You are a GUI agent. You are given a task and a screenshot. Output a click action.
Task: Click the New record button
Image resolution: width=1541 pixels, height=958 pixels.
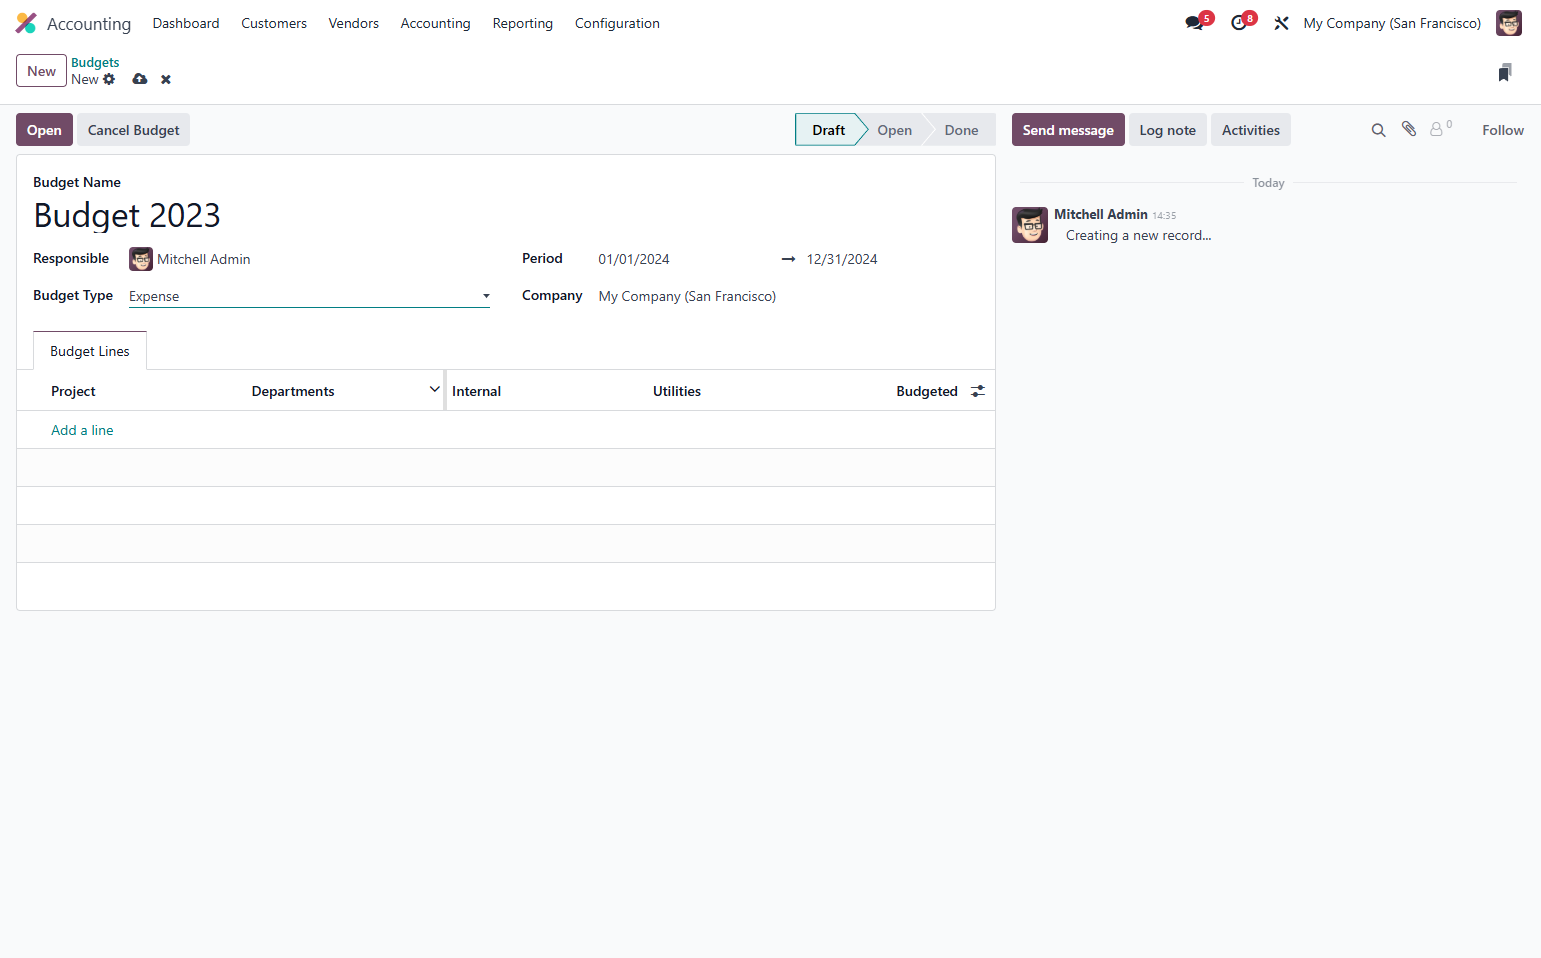pyautogui.click(x=41, y=71)
